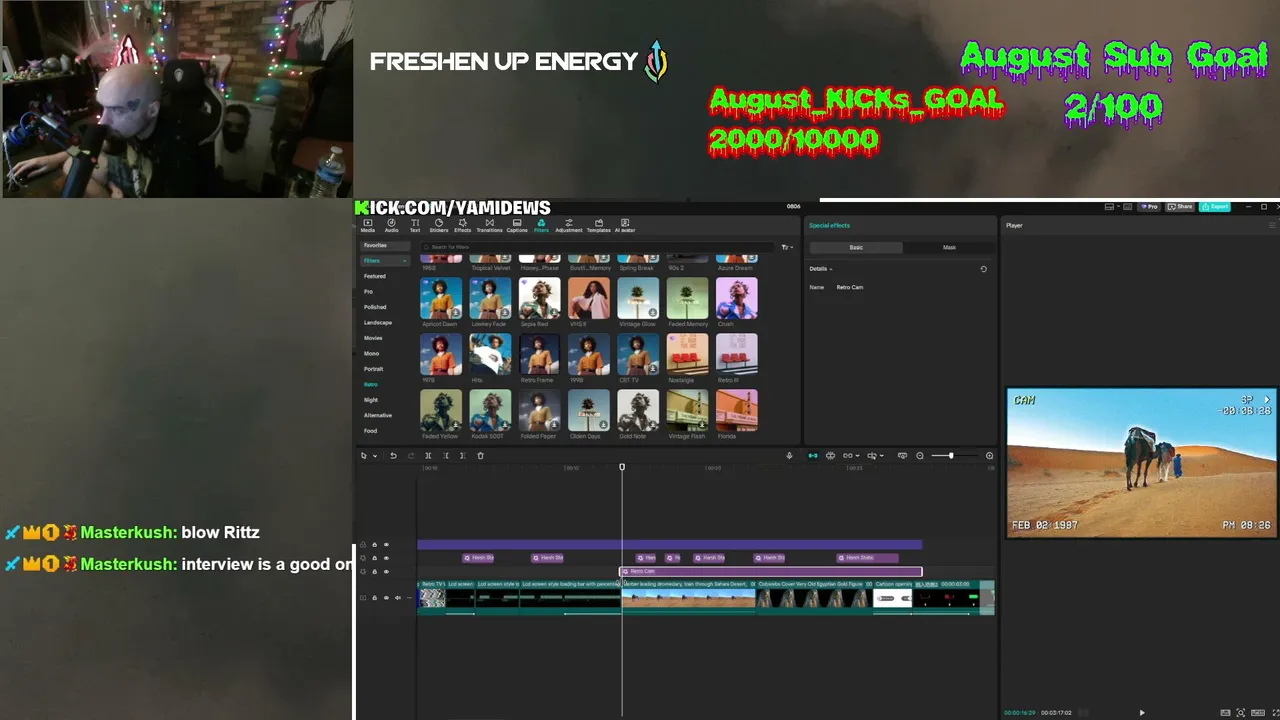Switch to the Mask tab
The height and width of the screenshot is (720, 1280).
(949, 247)
